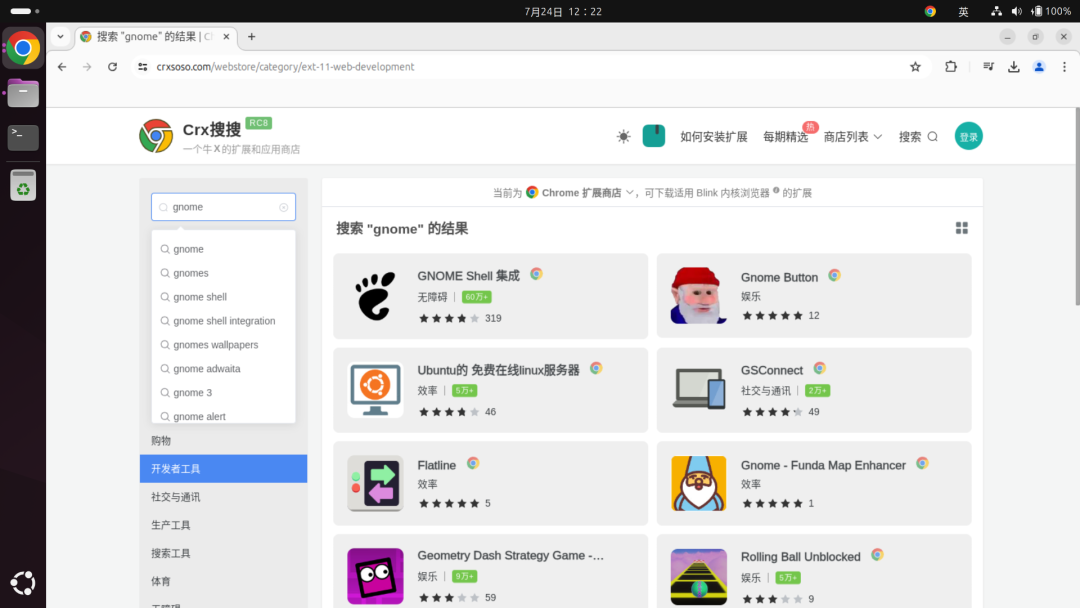Choose 'gnome shell integration' suggestion
The height and width of the screenshot is (608, 1080).
pos(223,321)
